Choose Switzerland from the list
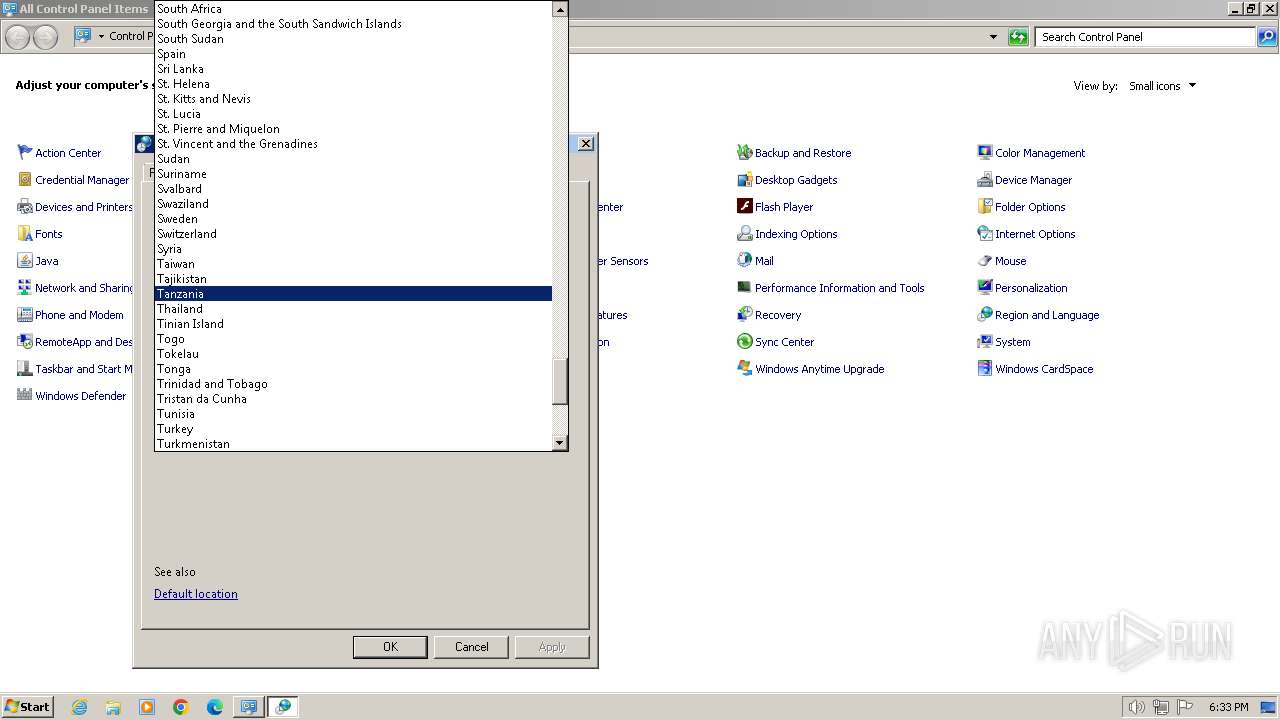The image size is (1280, 720). point(353,233)
